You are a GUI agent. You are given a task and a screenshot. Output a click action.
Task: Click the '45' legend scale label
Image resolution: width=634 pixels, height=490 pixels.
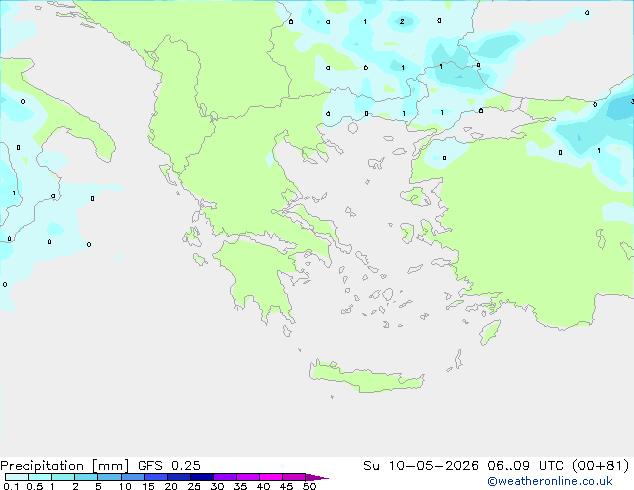point(286,486)
